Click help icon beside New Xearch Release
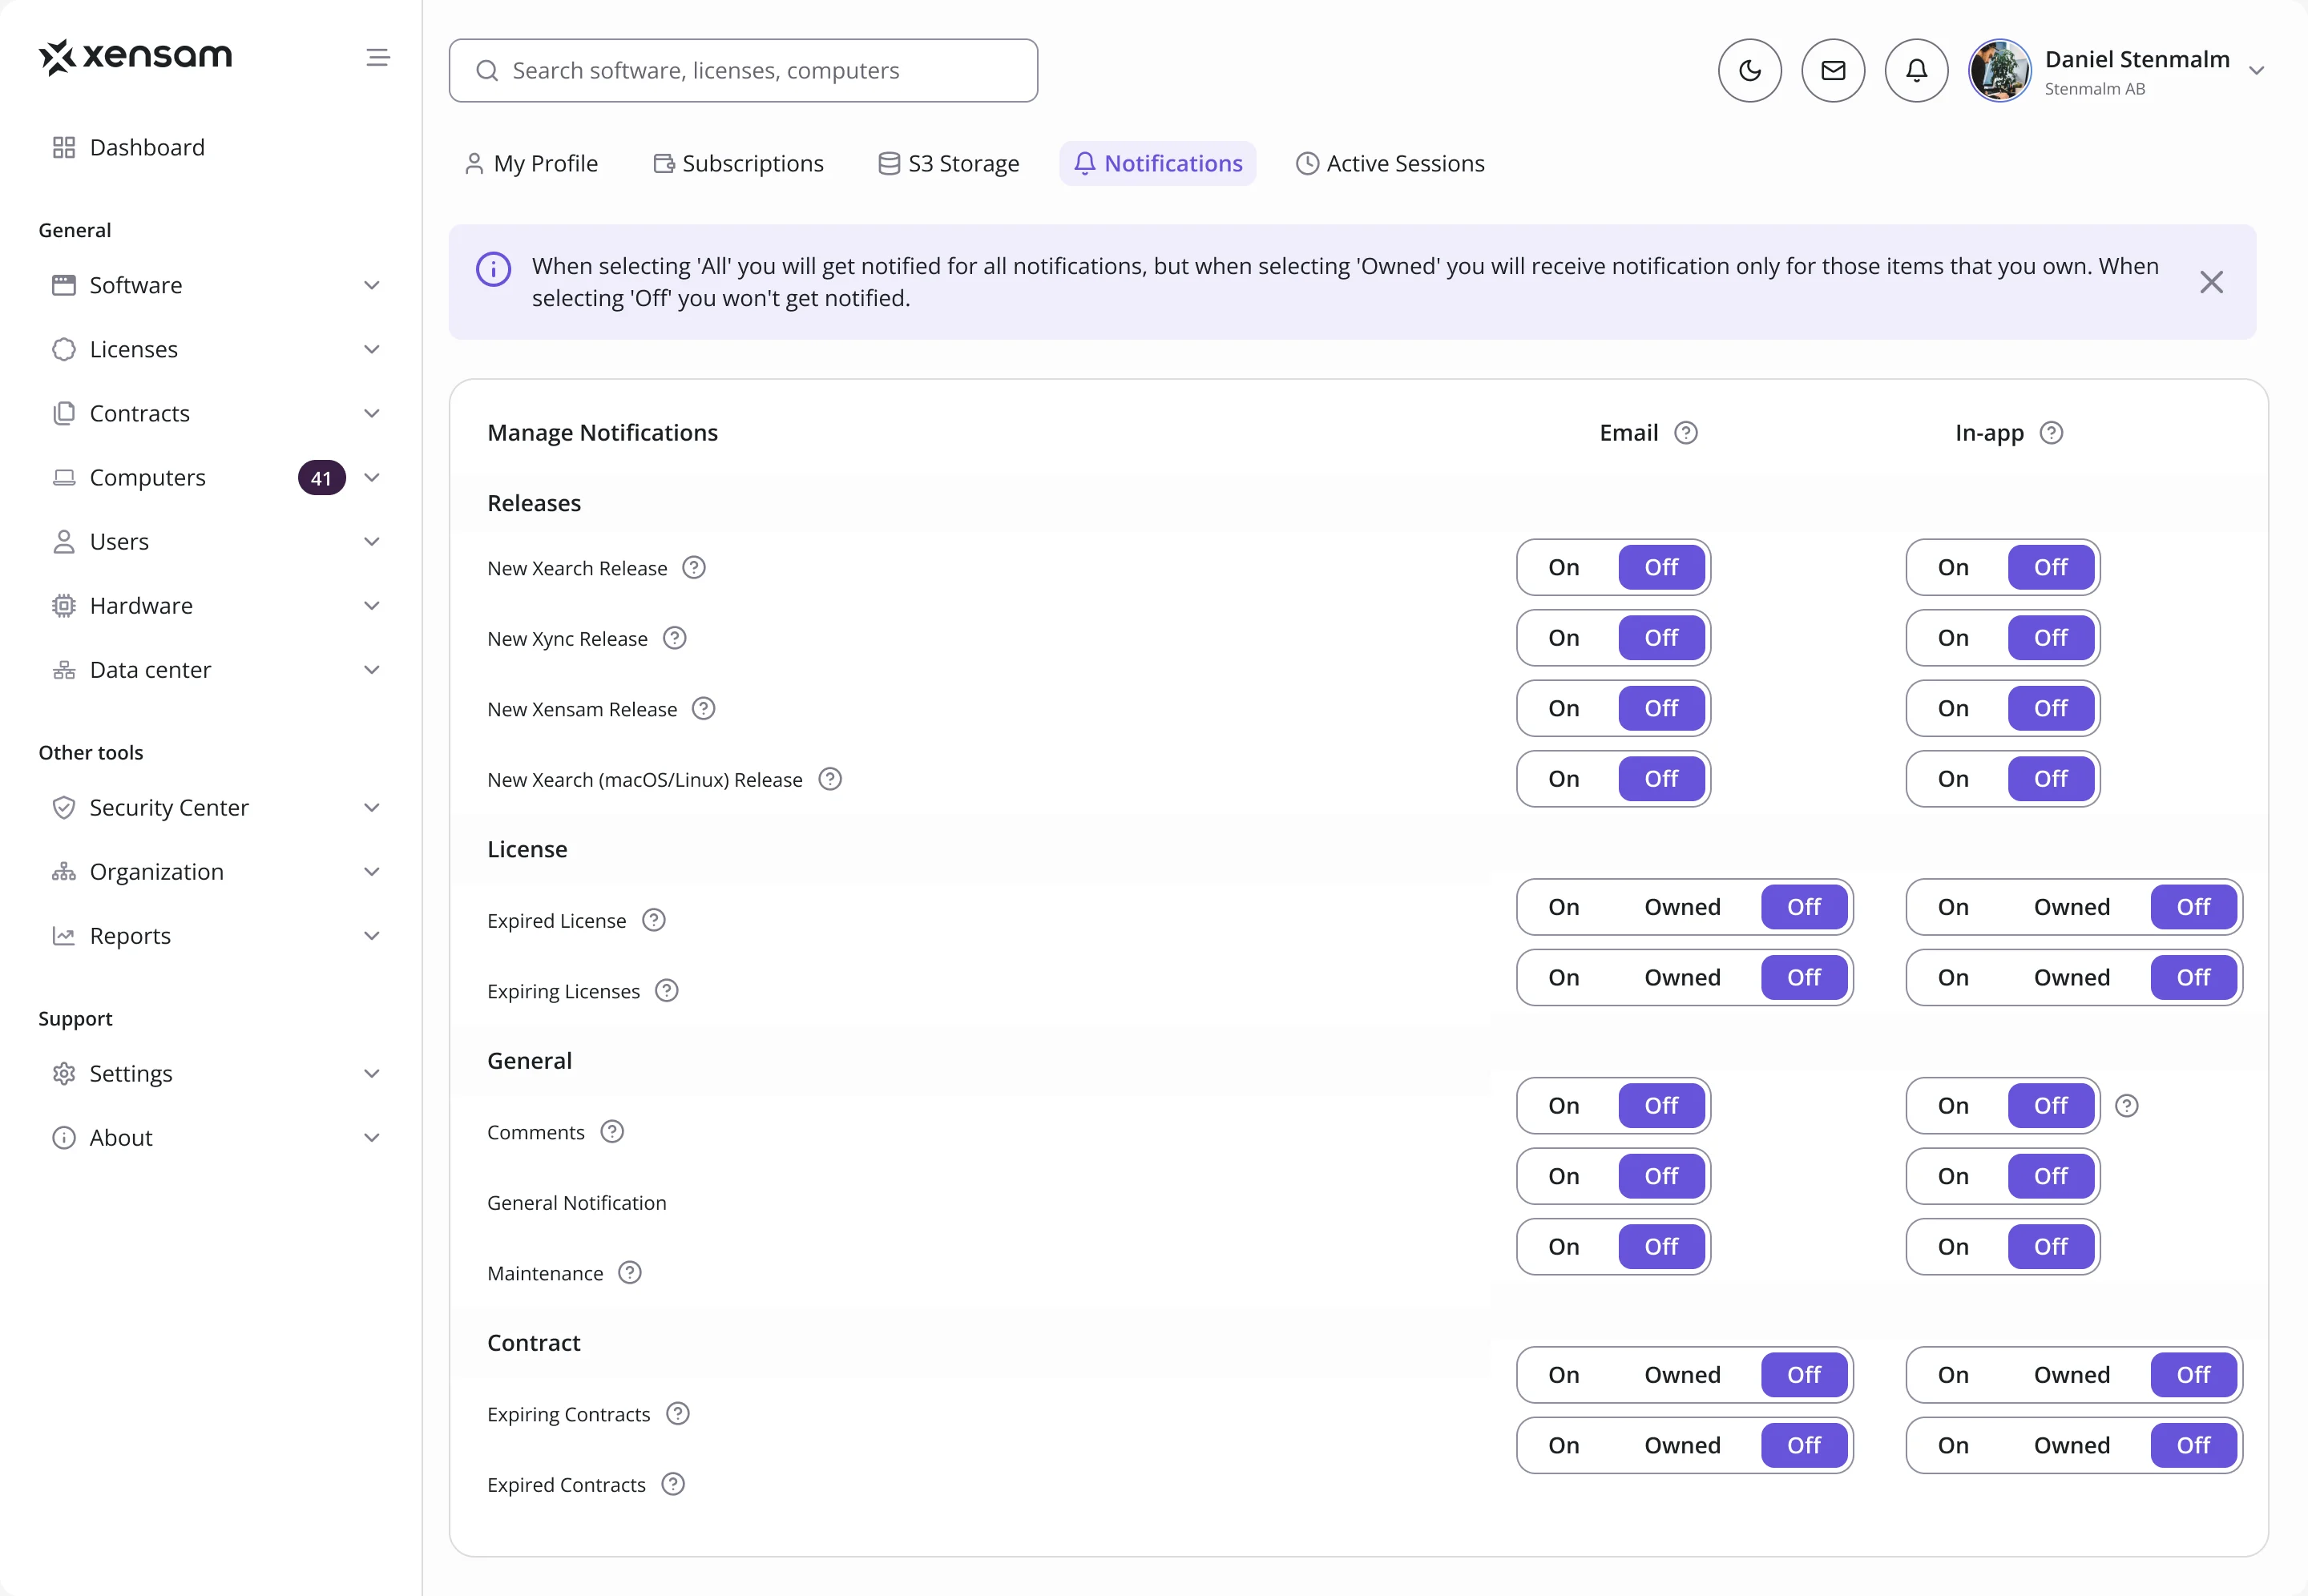 coord(694,568)
